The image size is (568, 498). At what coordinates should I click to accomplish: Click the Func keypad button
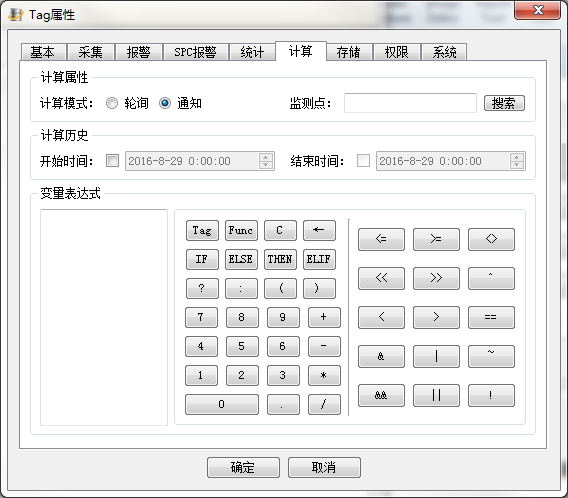click(x=241, y=230)
